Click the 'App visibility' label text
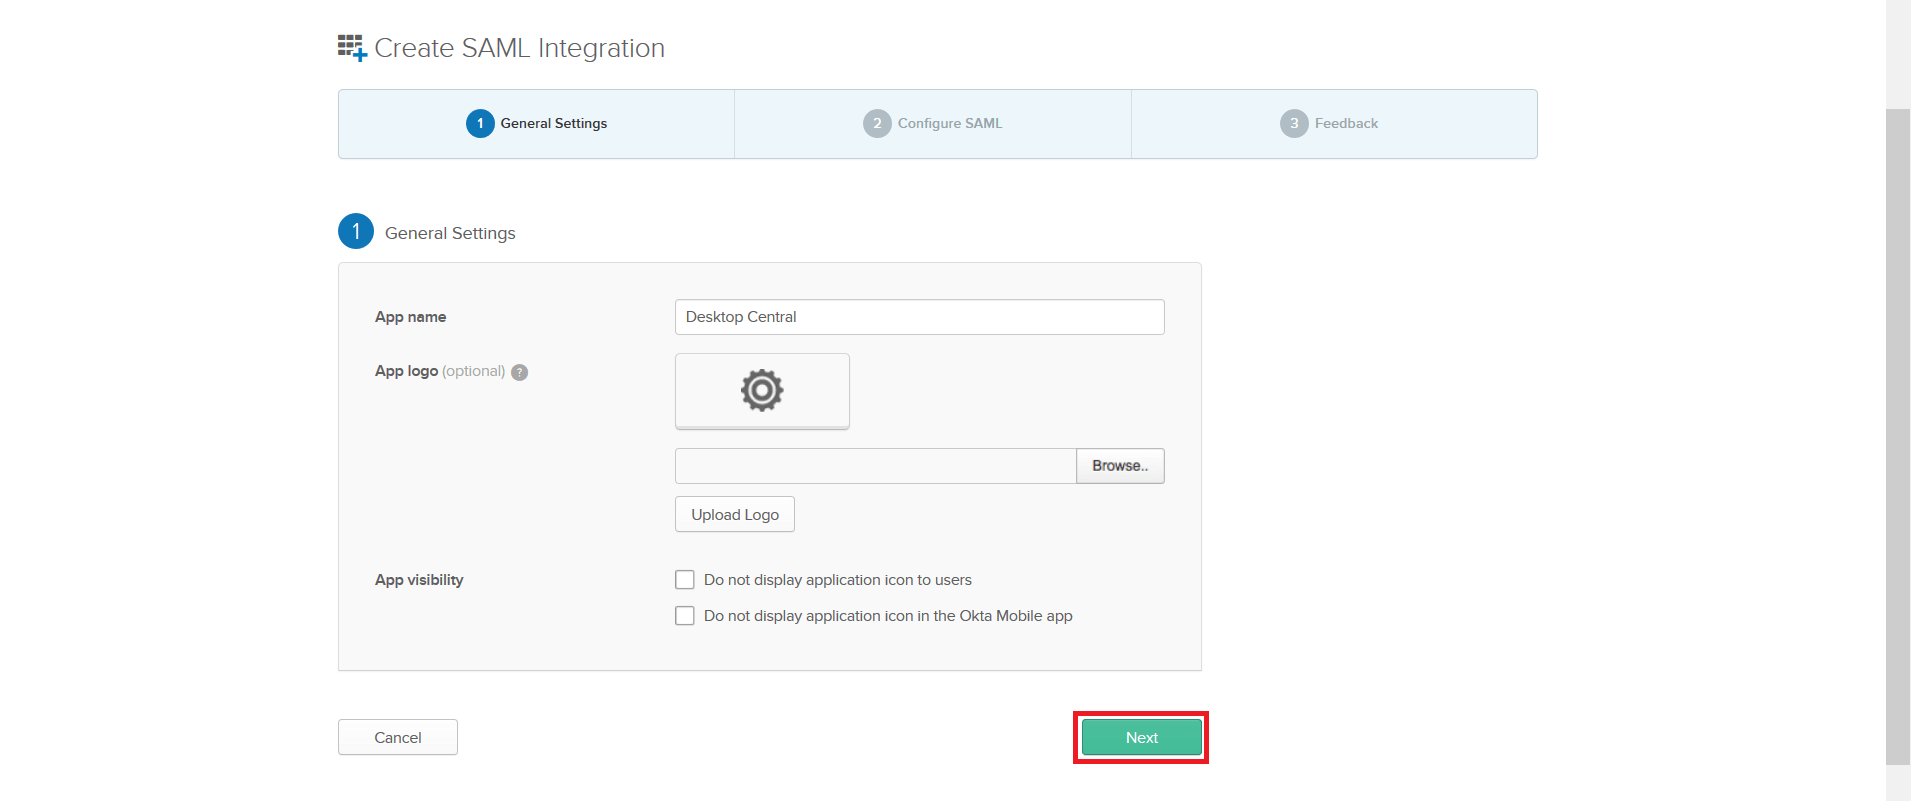Viewport: 1911px width, 801px height. 419,580
